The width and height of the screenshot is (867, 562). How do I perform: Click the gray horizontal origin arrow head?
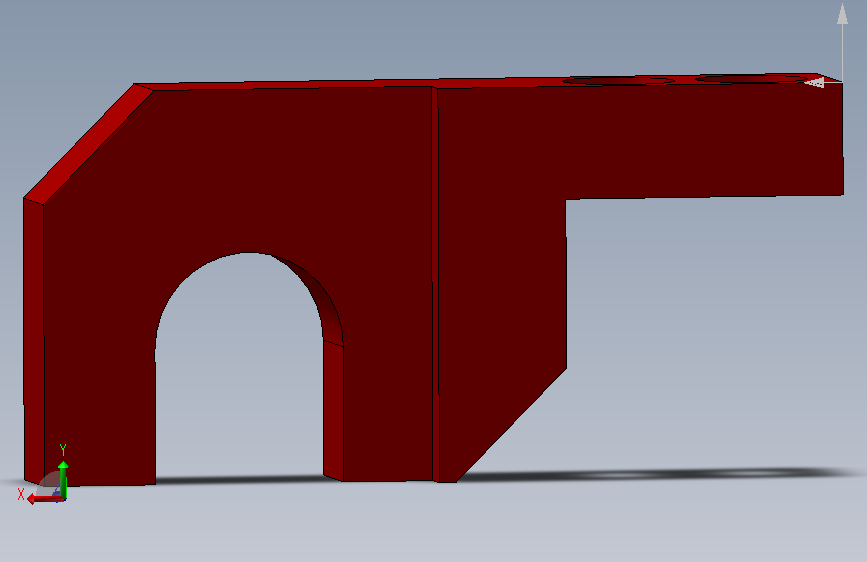(x=814, y=82)
